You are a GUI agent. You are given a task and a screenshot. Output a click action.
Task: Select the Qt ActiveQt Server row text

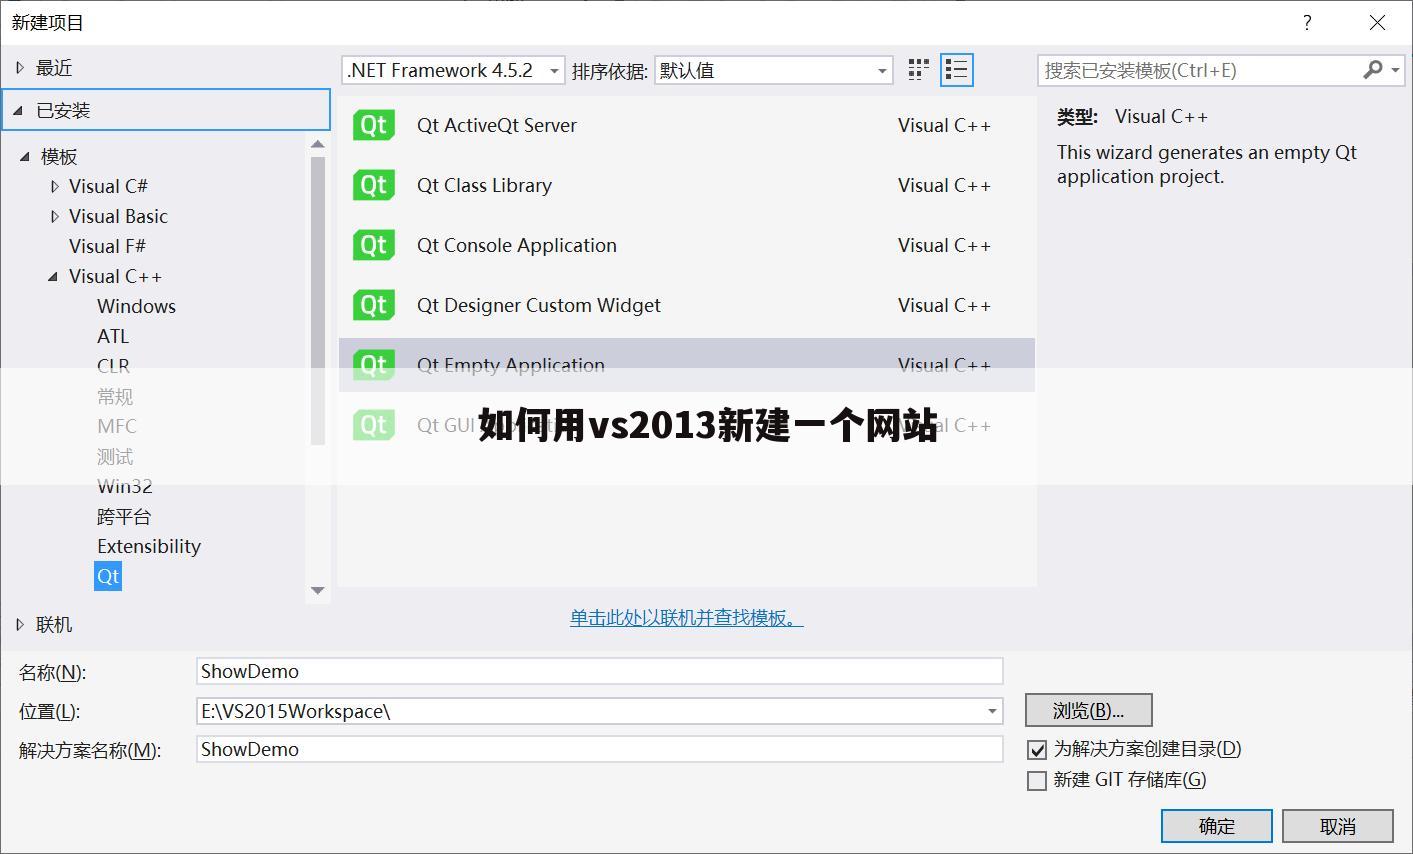[497, 125]
